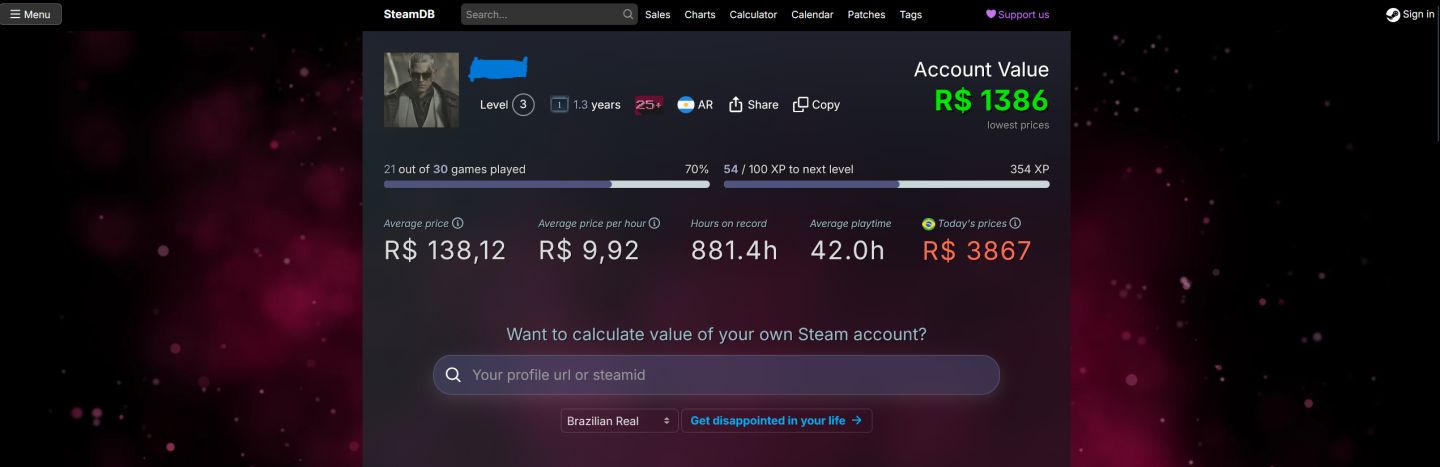Screen dimensions: 1440x467
Task: Click the 25+ games badge icon
Action: pyautogui.click(x=648, y=104)
